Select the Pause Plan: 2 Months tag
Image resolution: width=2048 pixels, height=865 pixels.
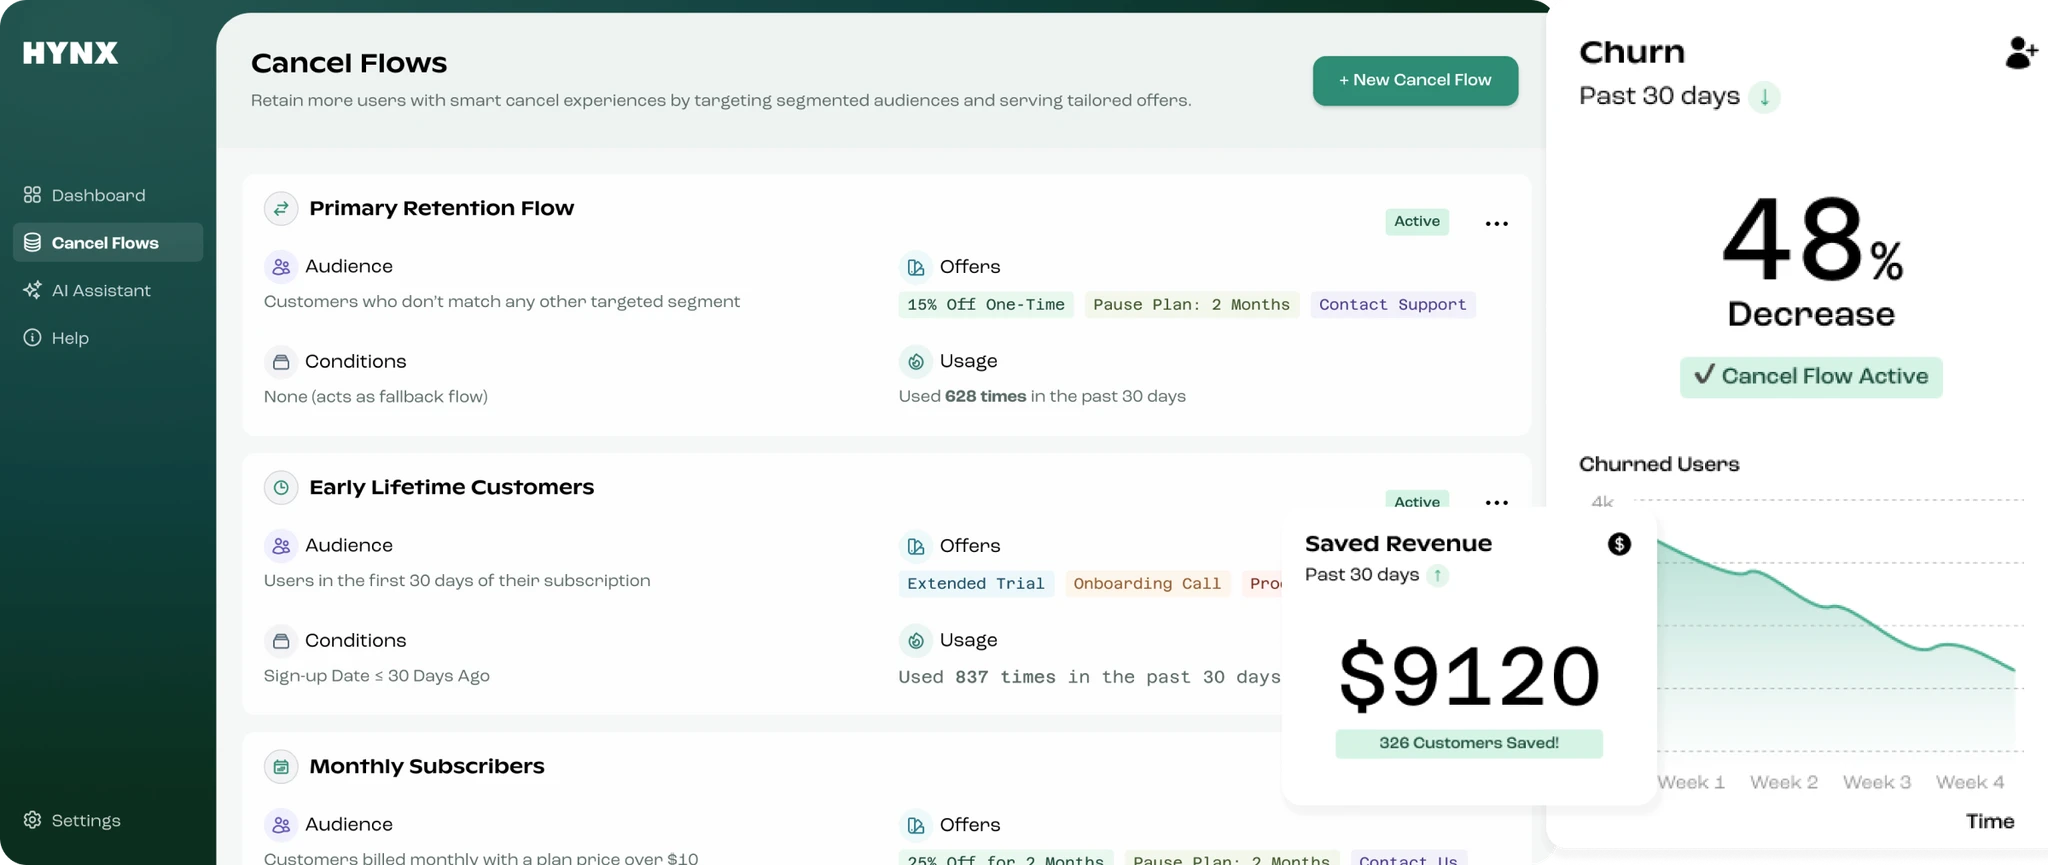click(x=1191, y=305)
